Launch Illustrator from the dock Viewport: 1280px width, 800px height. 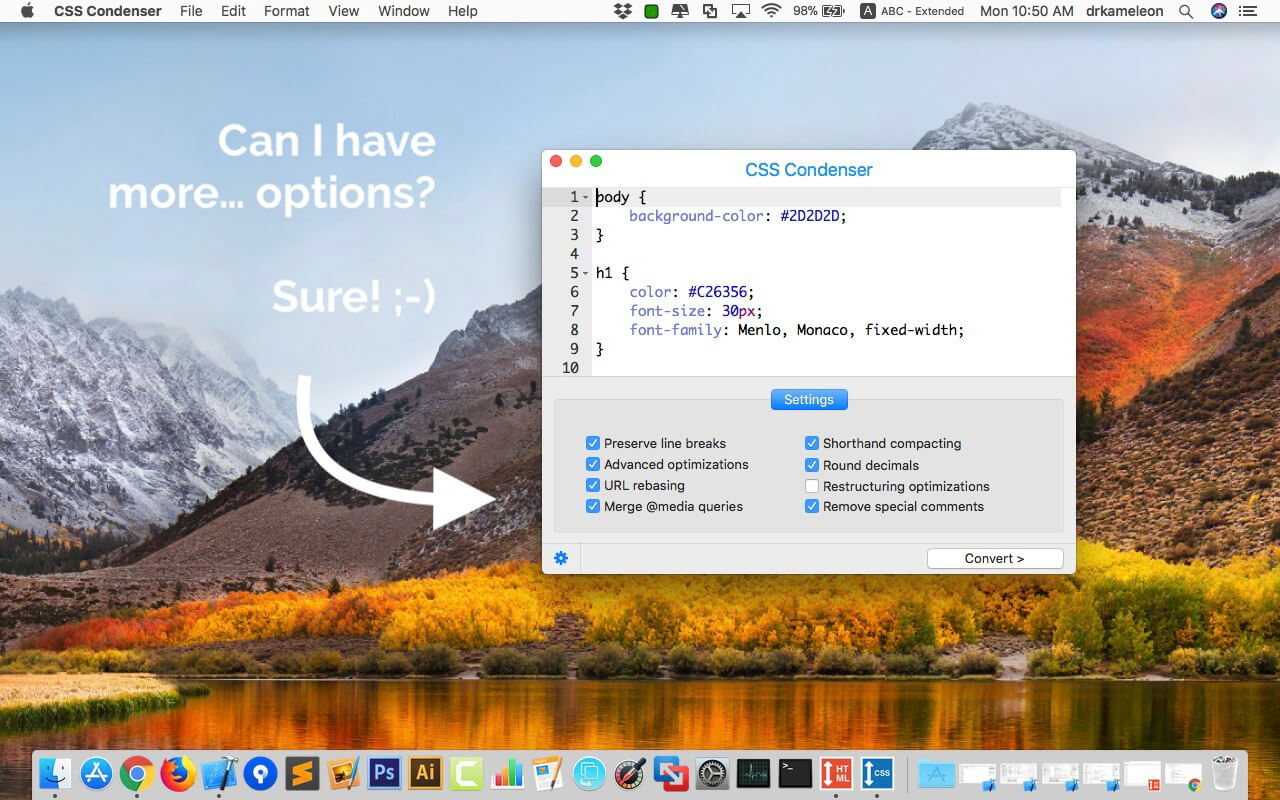[x=426, y=773]
